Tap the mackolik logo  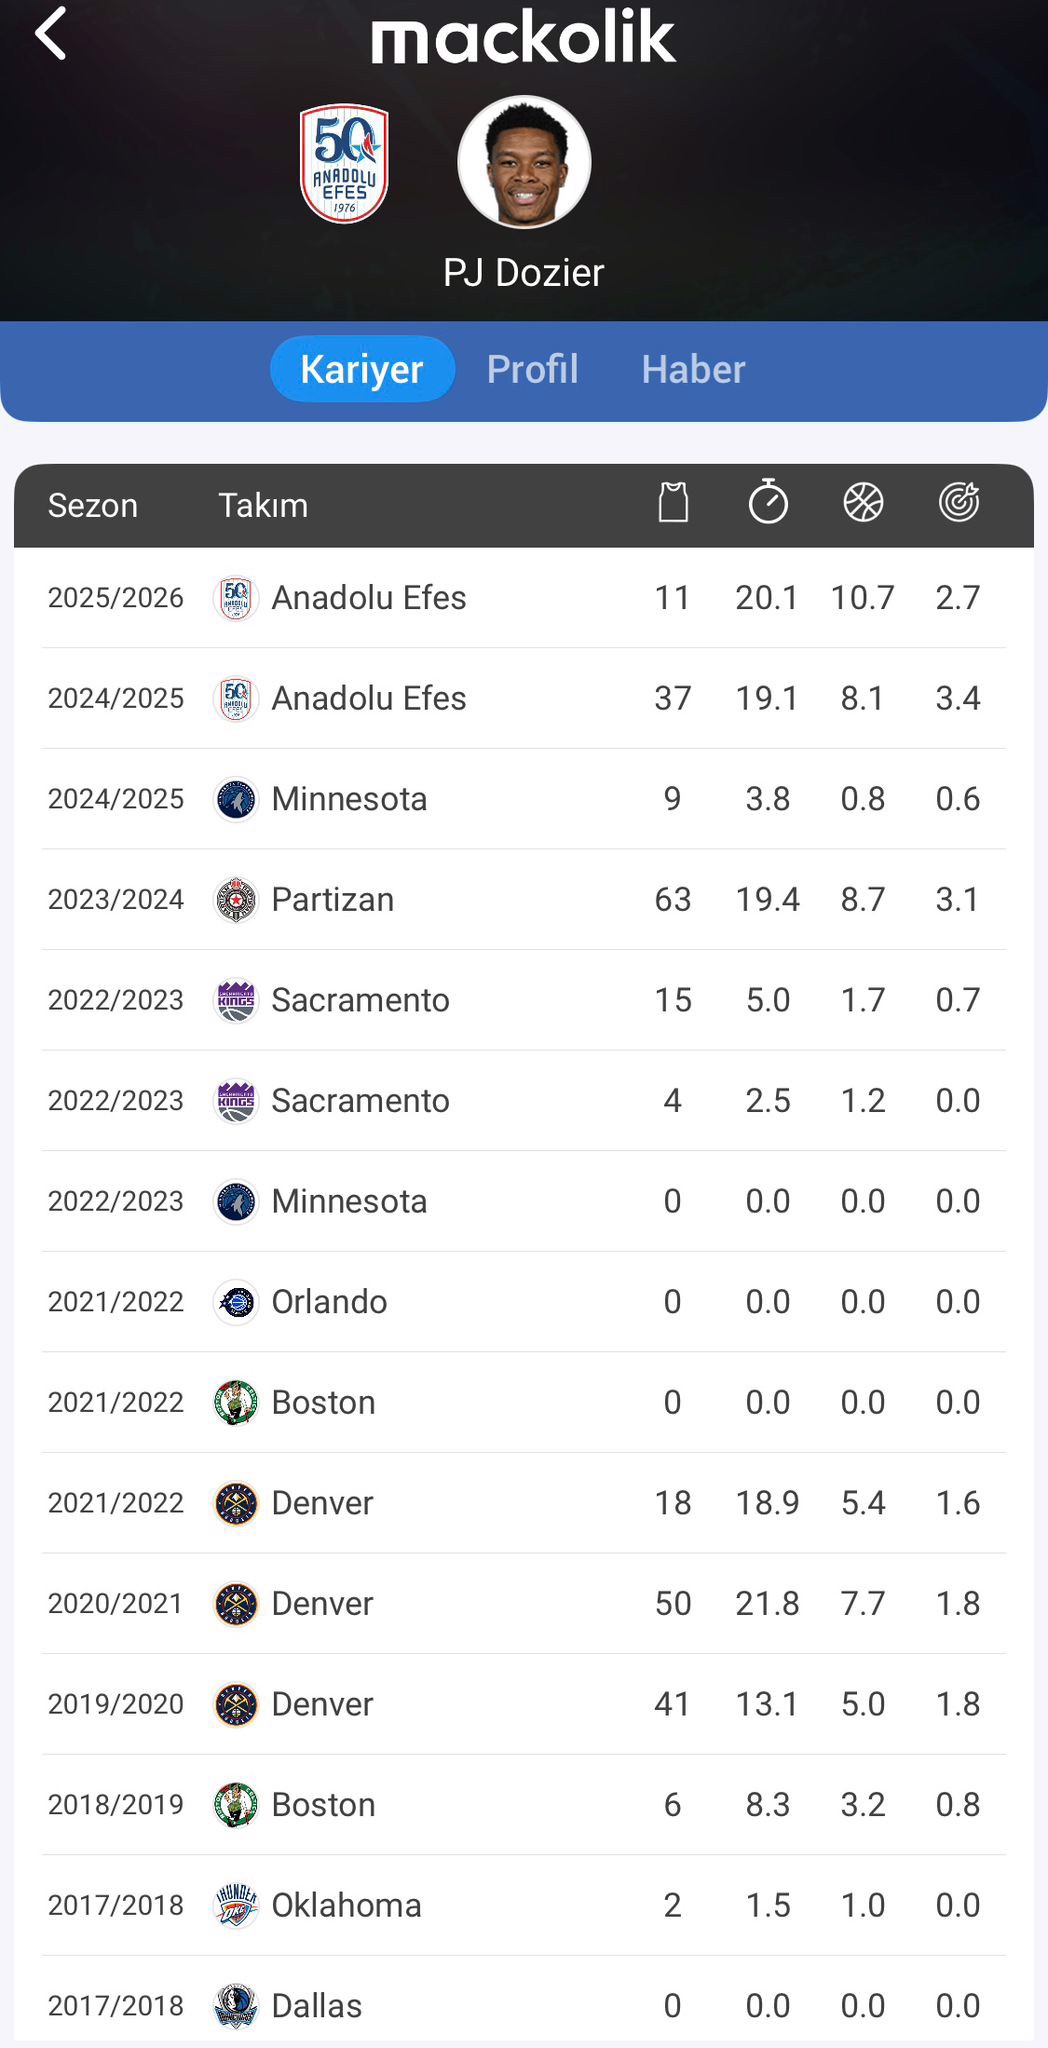(x=524, y=38)
